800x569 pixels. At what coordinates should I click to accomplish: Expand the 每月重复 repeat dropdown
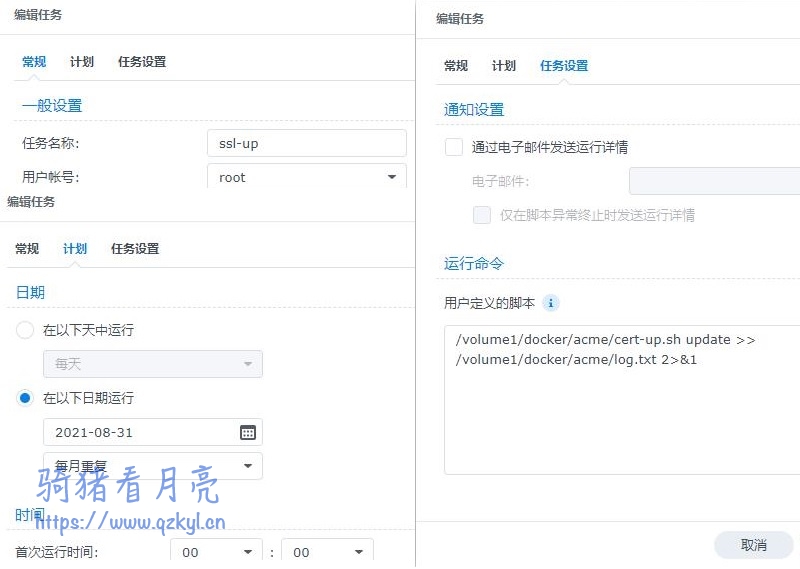153,466
